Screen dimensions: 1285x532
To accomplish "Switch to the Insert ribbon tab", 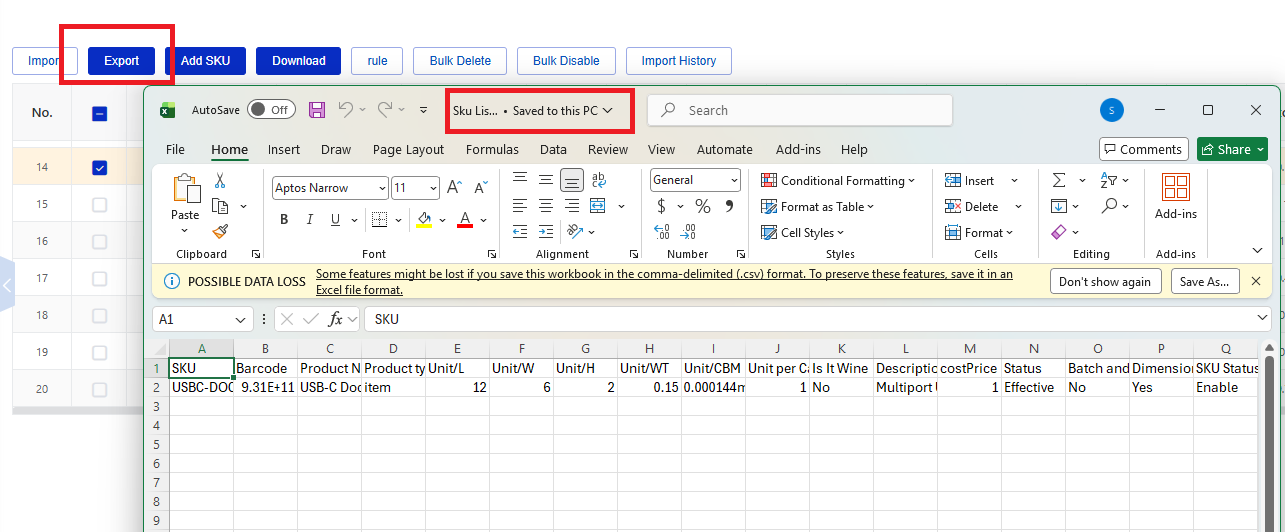I will pyautogui.click(x=284, y=149).
